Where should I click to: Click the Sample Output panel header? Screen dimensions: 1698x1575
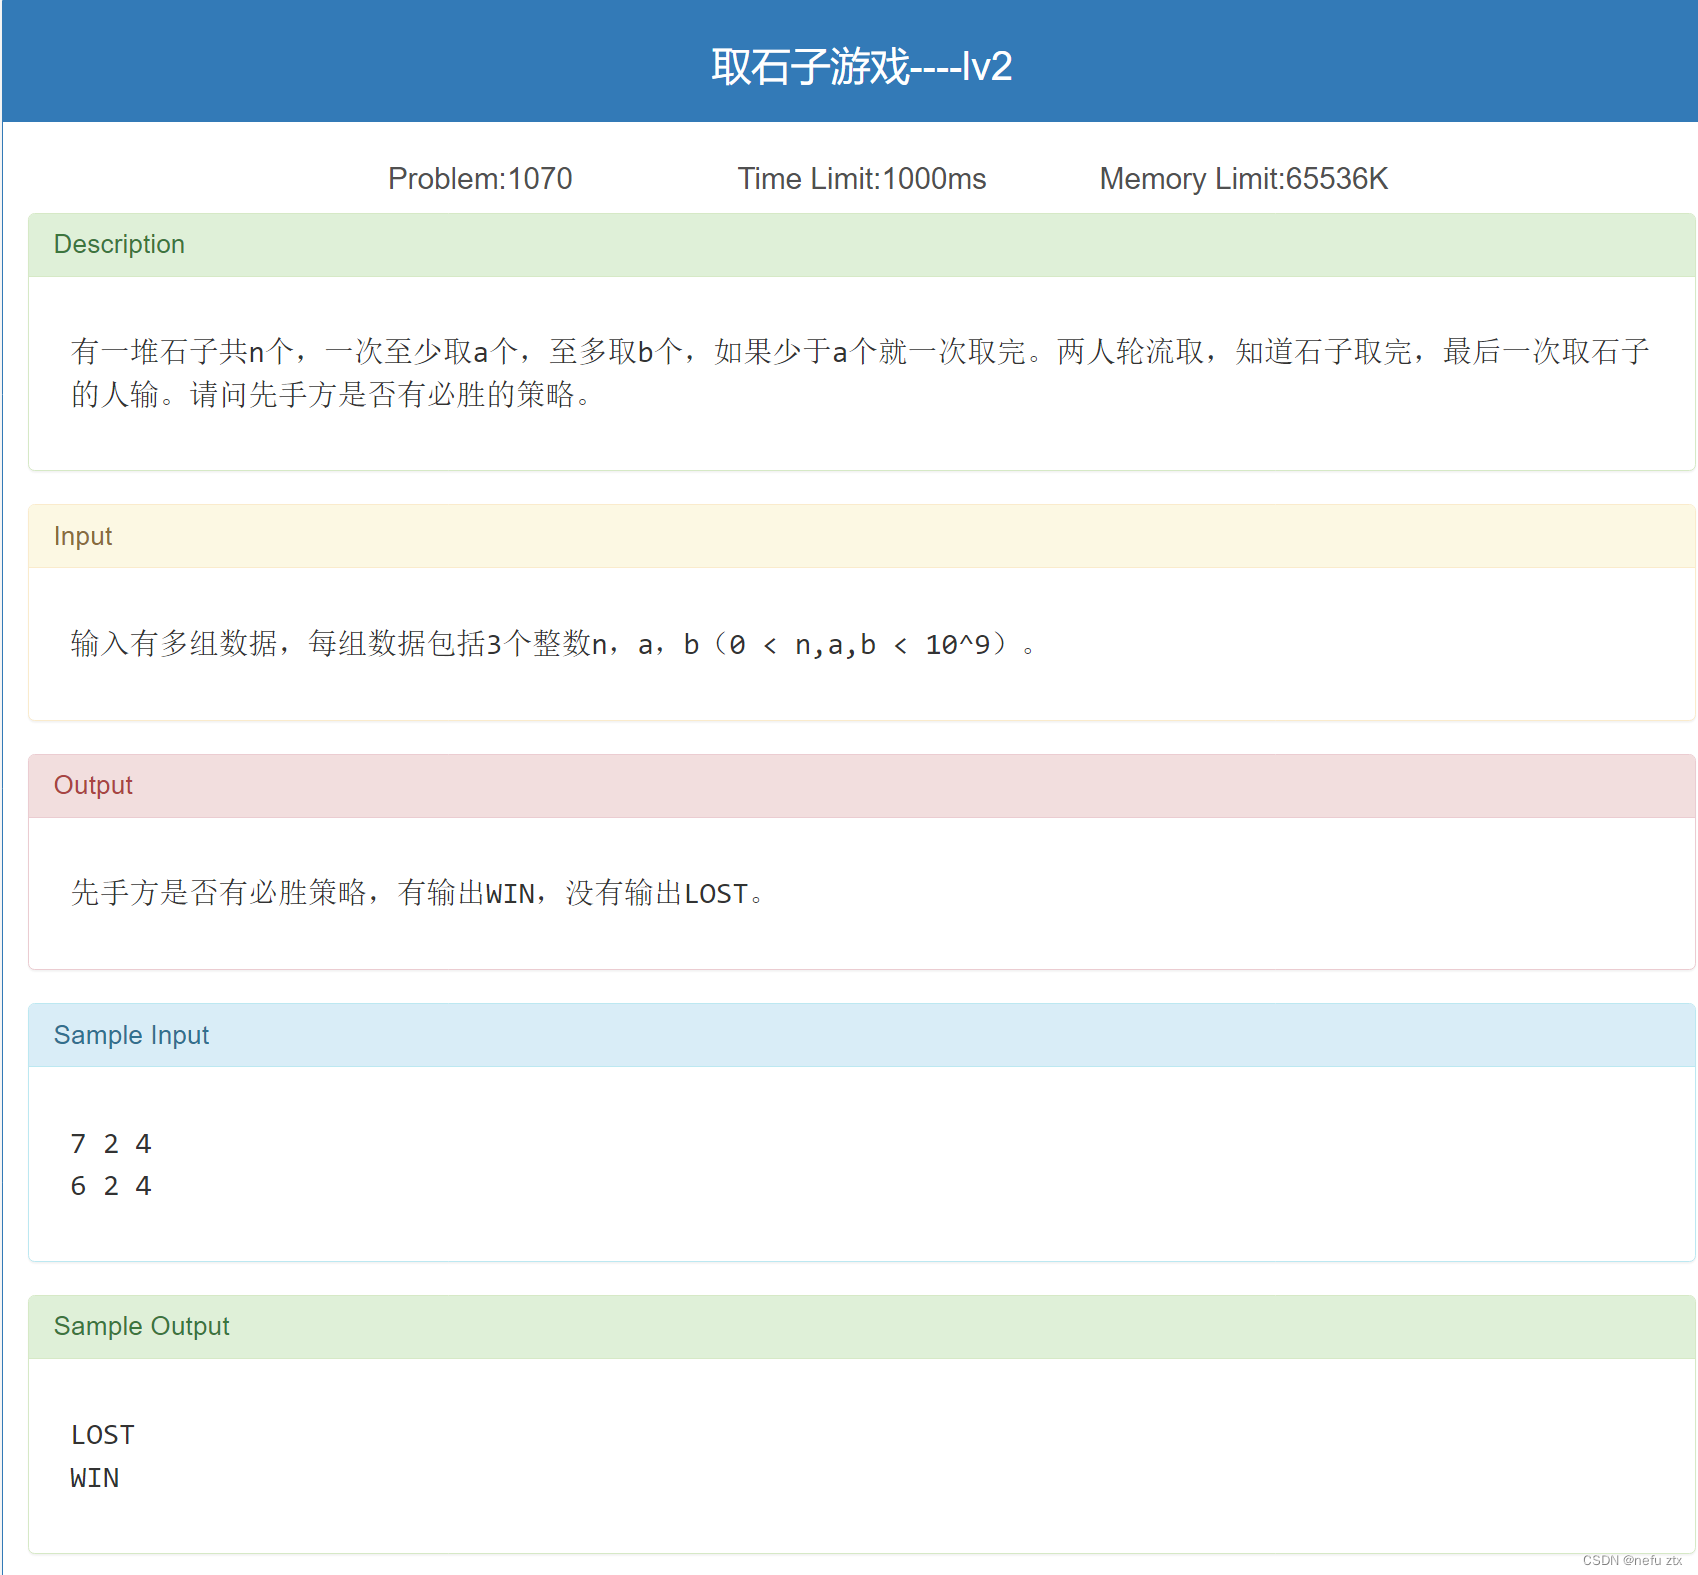pyautogui.click(x=141, y=1326)
